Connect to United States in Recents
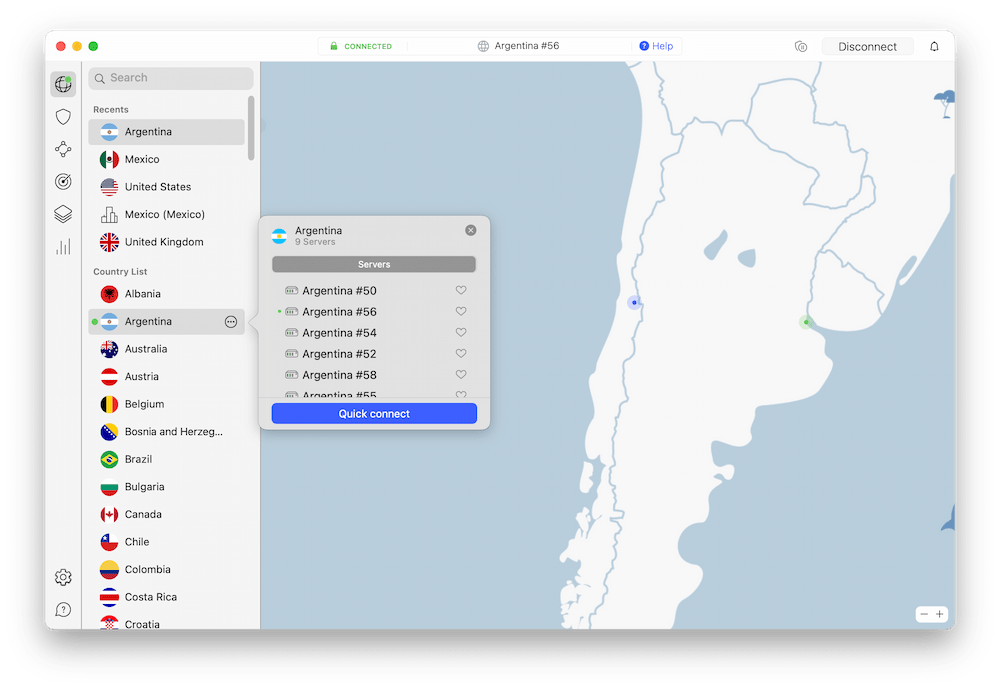Viewport: 1000px width, 689px height. coord(166,187)
